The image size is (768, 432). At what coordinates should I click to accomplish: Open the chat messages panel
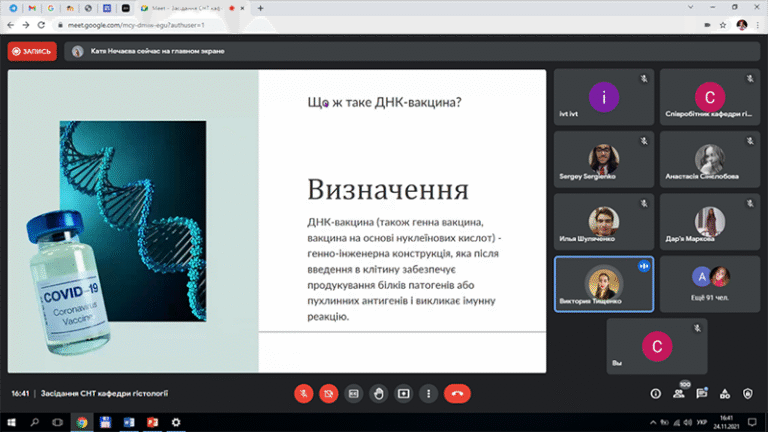point(703,393)
